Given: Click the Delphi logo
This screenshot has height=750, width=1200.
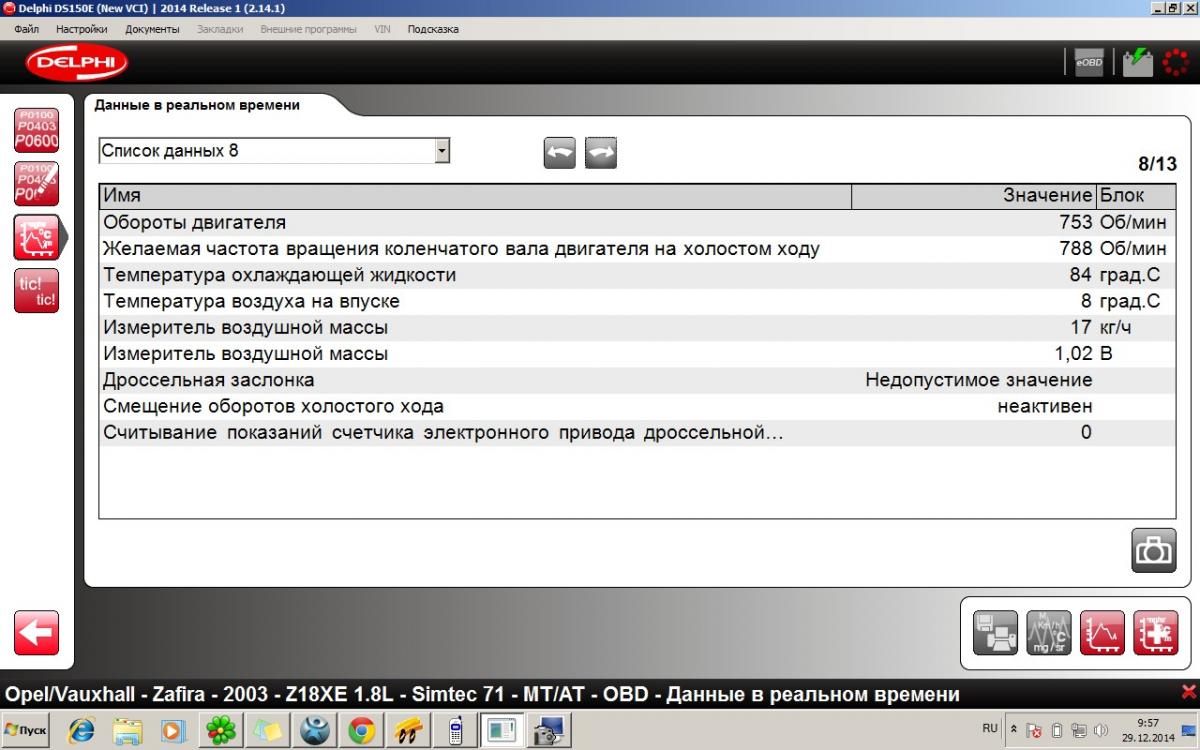Looking at the screenshot, I should (x=77, y=63).
